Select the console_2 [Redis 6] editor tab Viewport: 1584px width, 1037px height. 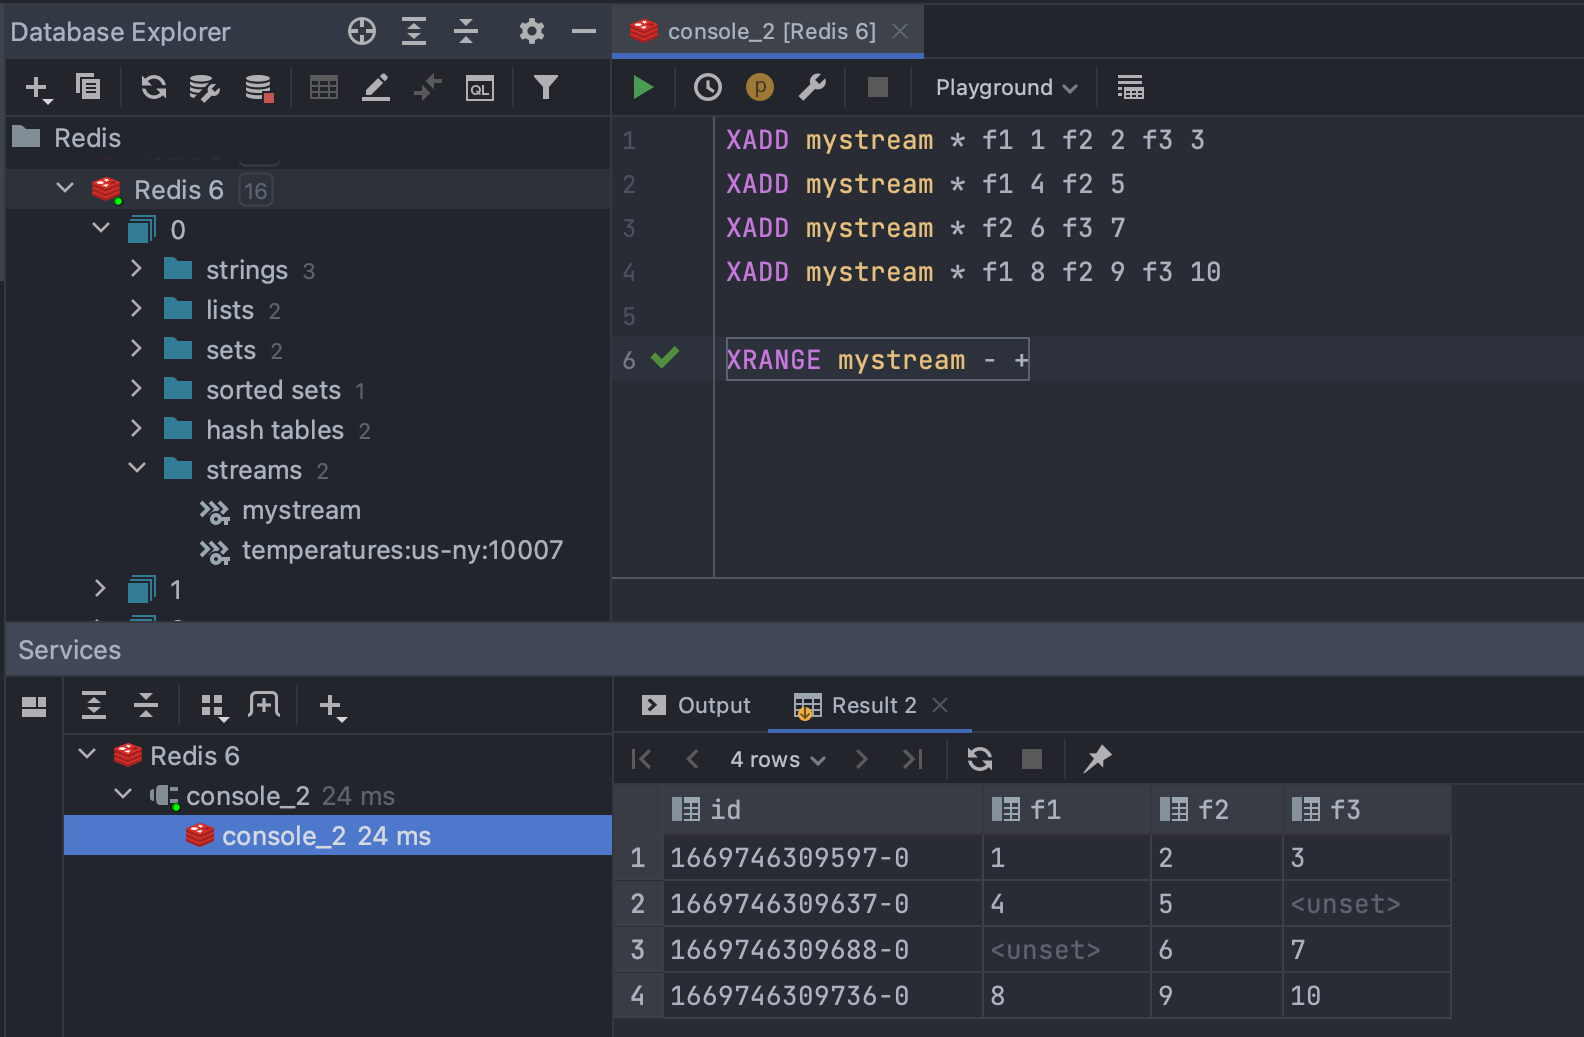point(770,32)
